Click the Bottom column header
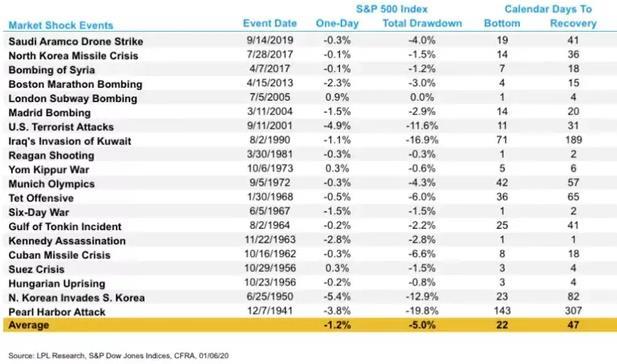Viewport: 617px width, 364px height. coord(502,23)
